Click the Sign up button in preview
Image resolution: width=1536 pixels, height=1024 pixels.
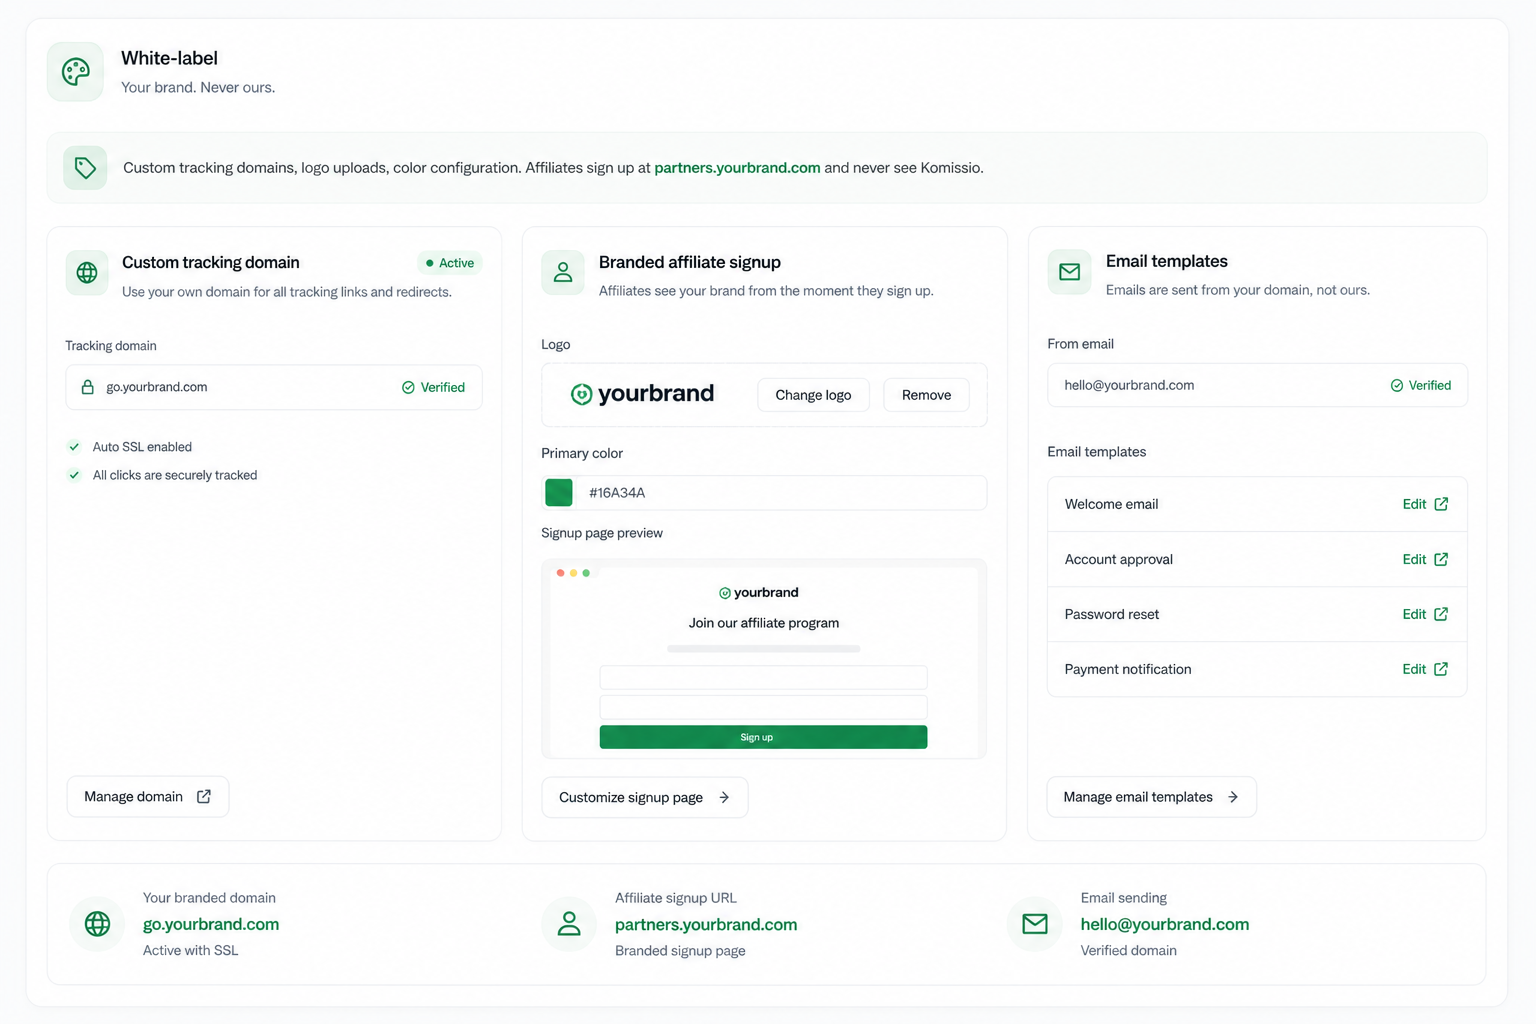tap(763, 737)
